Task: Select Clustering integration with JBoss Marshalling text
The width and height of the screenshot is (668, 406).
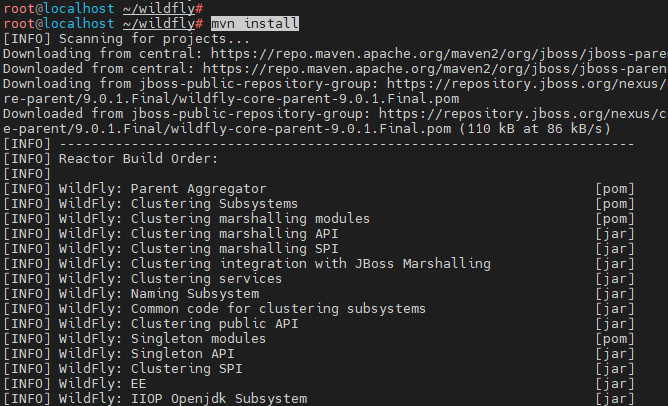Action: click(311, 264)
